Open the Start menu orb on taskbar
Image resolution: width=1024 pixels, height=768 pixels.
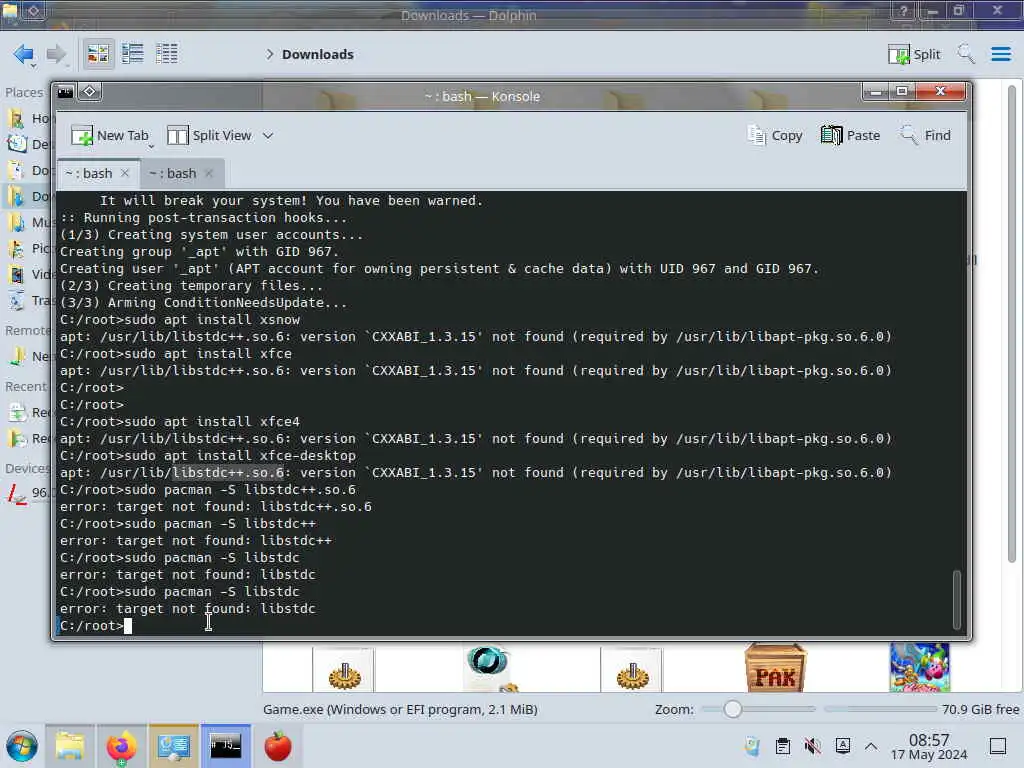coord(22,746)
